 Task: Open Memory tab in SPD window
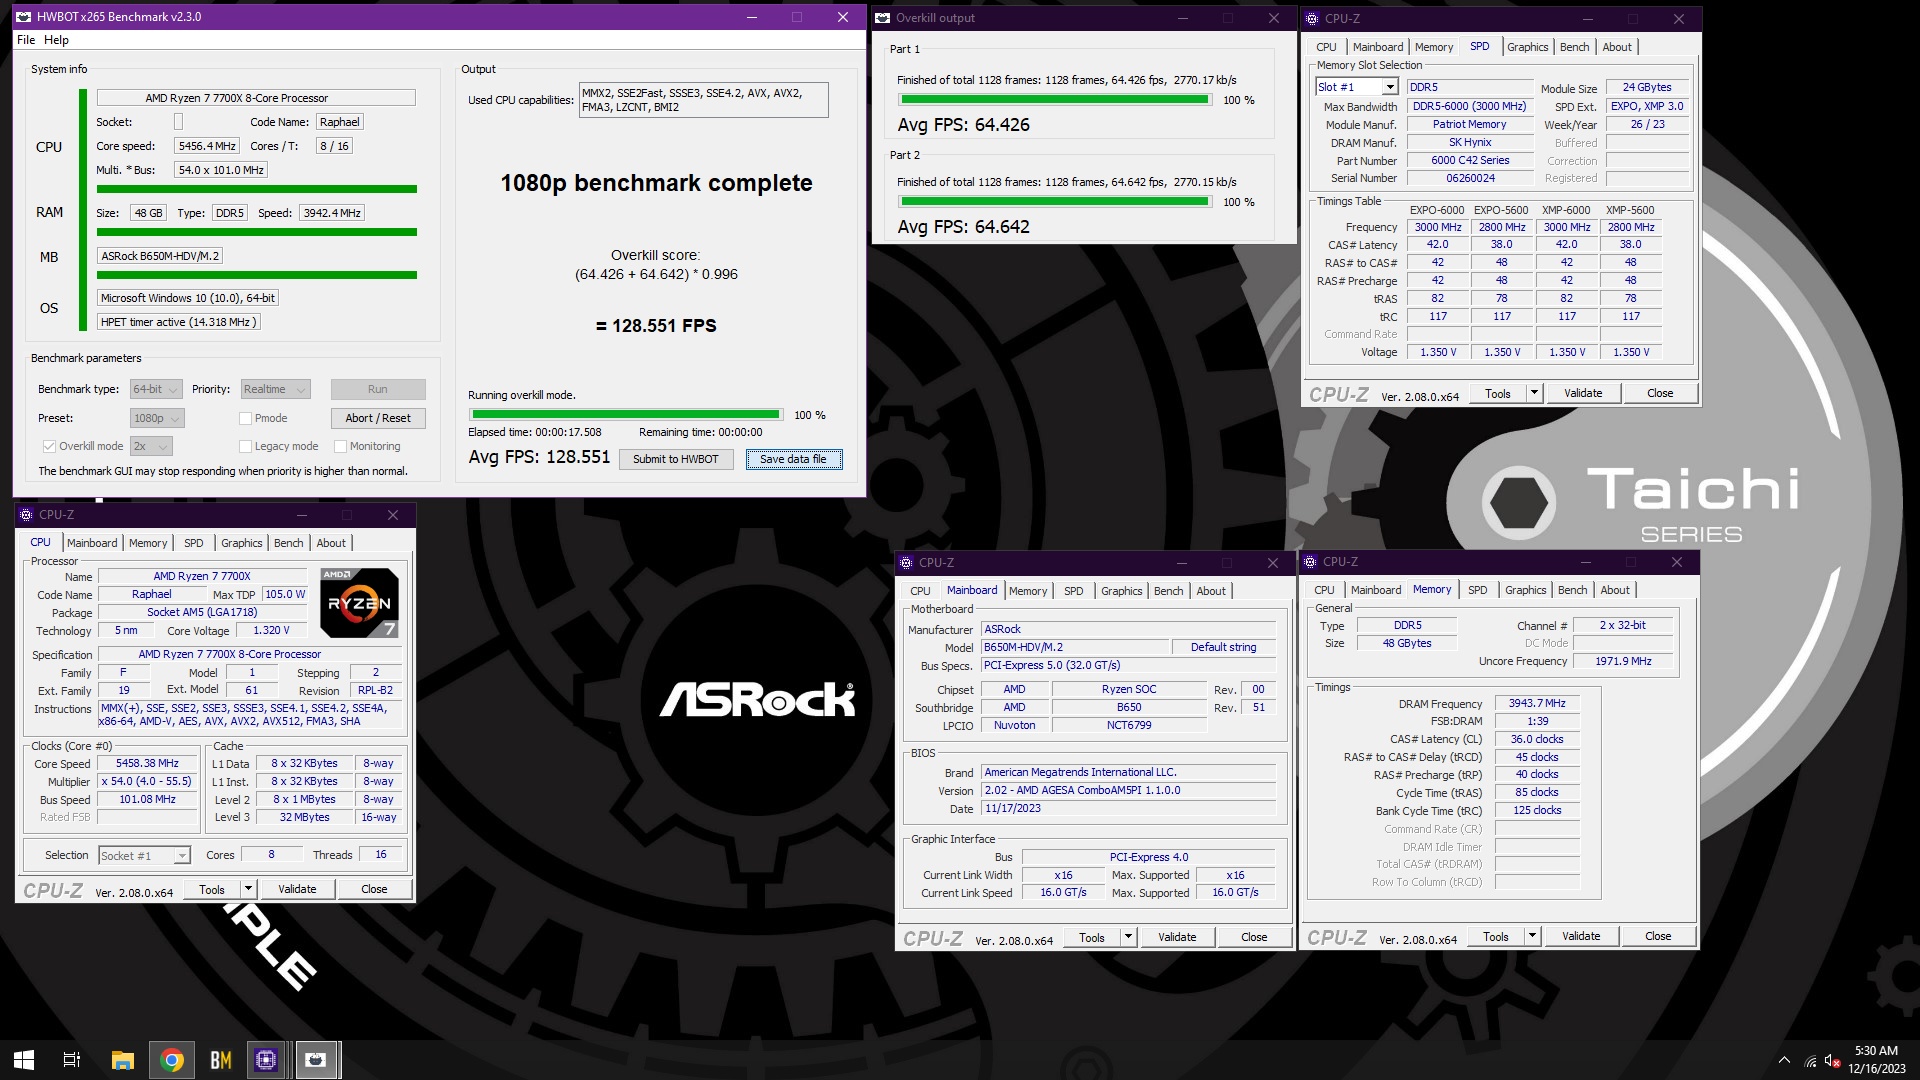point(1434,47)
